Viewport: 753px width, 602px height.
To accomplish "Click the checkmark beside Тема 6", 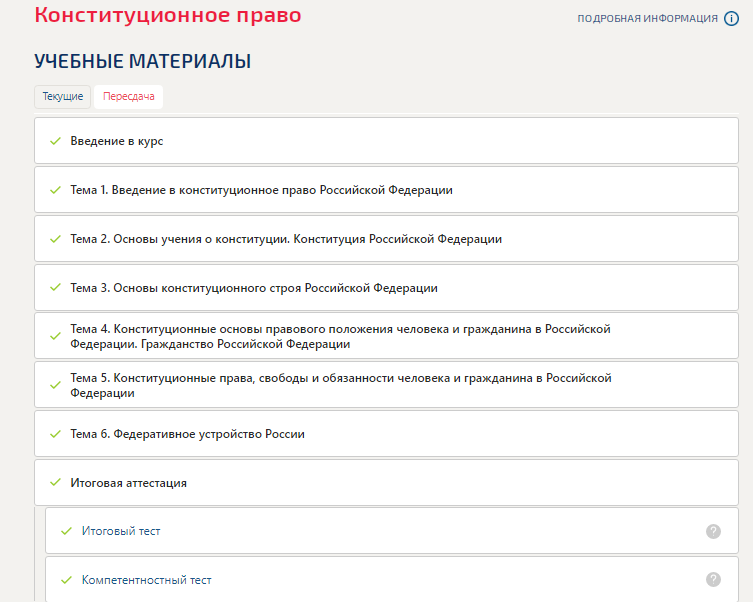I will [55, 434].
